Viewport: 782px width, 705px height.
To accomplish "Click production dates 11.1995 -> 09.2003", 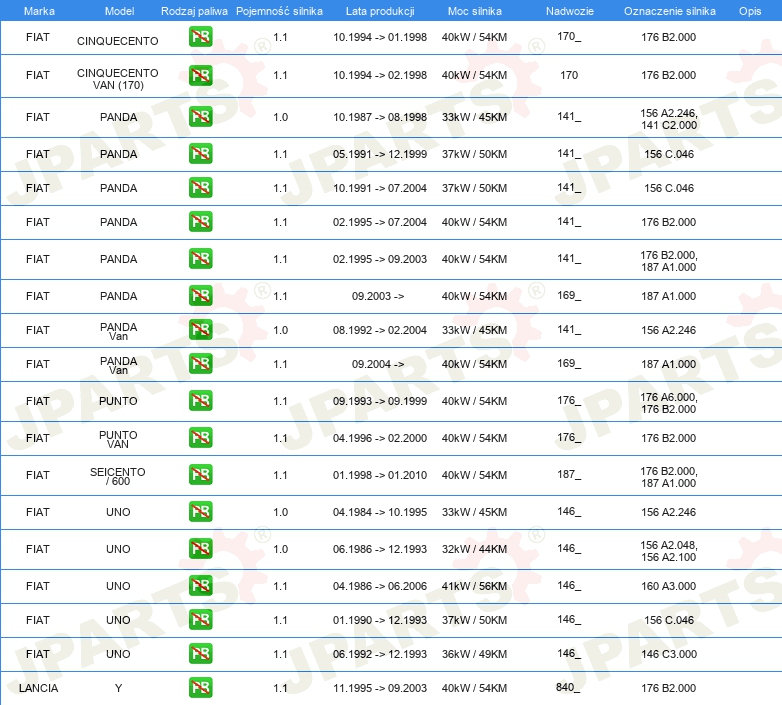I will click(380, 688).
